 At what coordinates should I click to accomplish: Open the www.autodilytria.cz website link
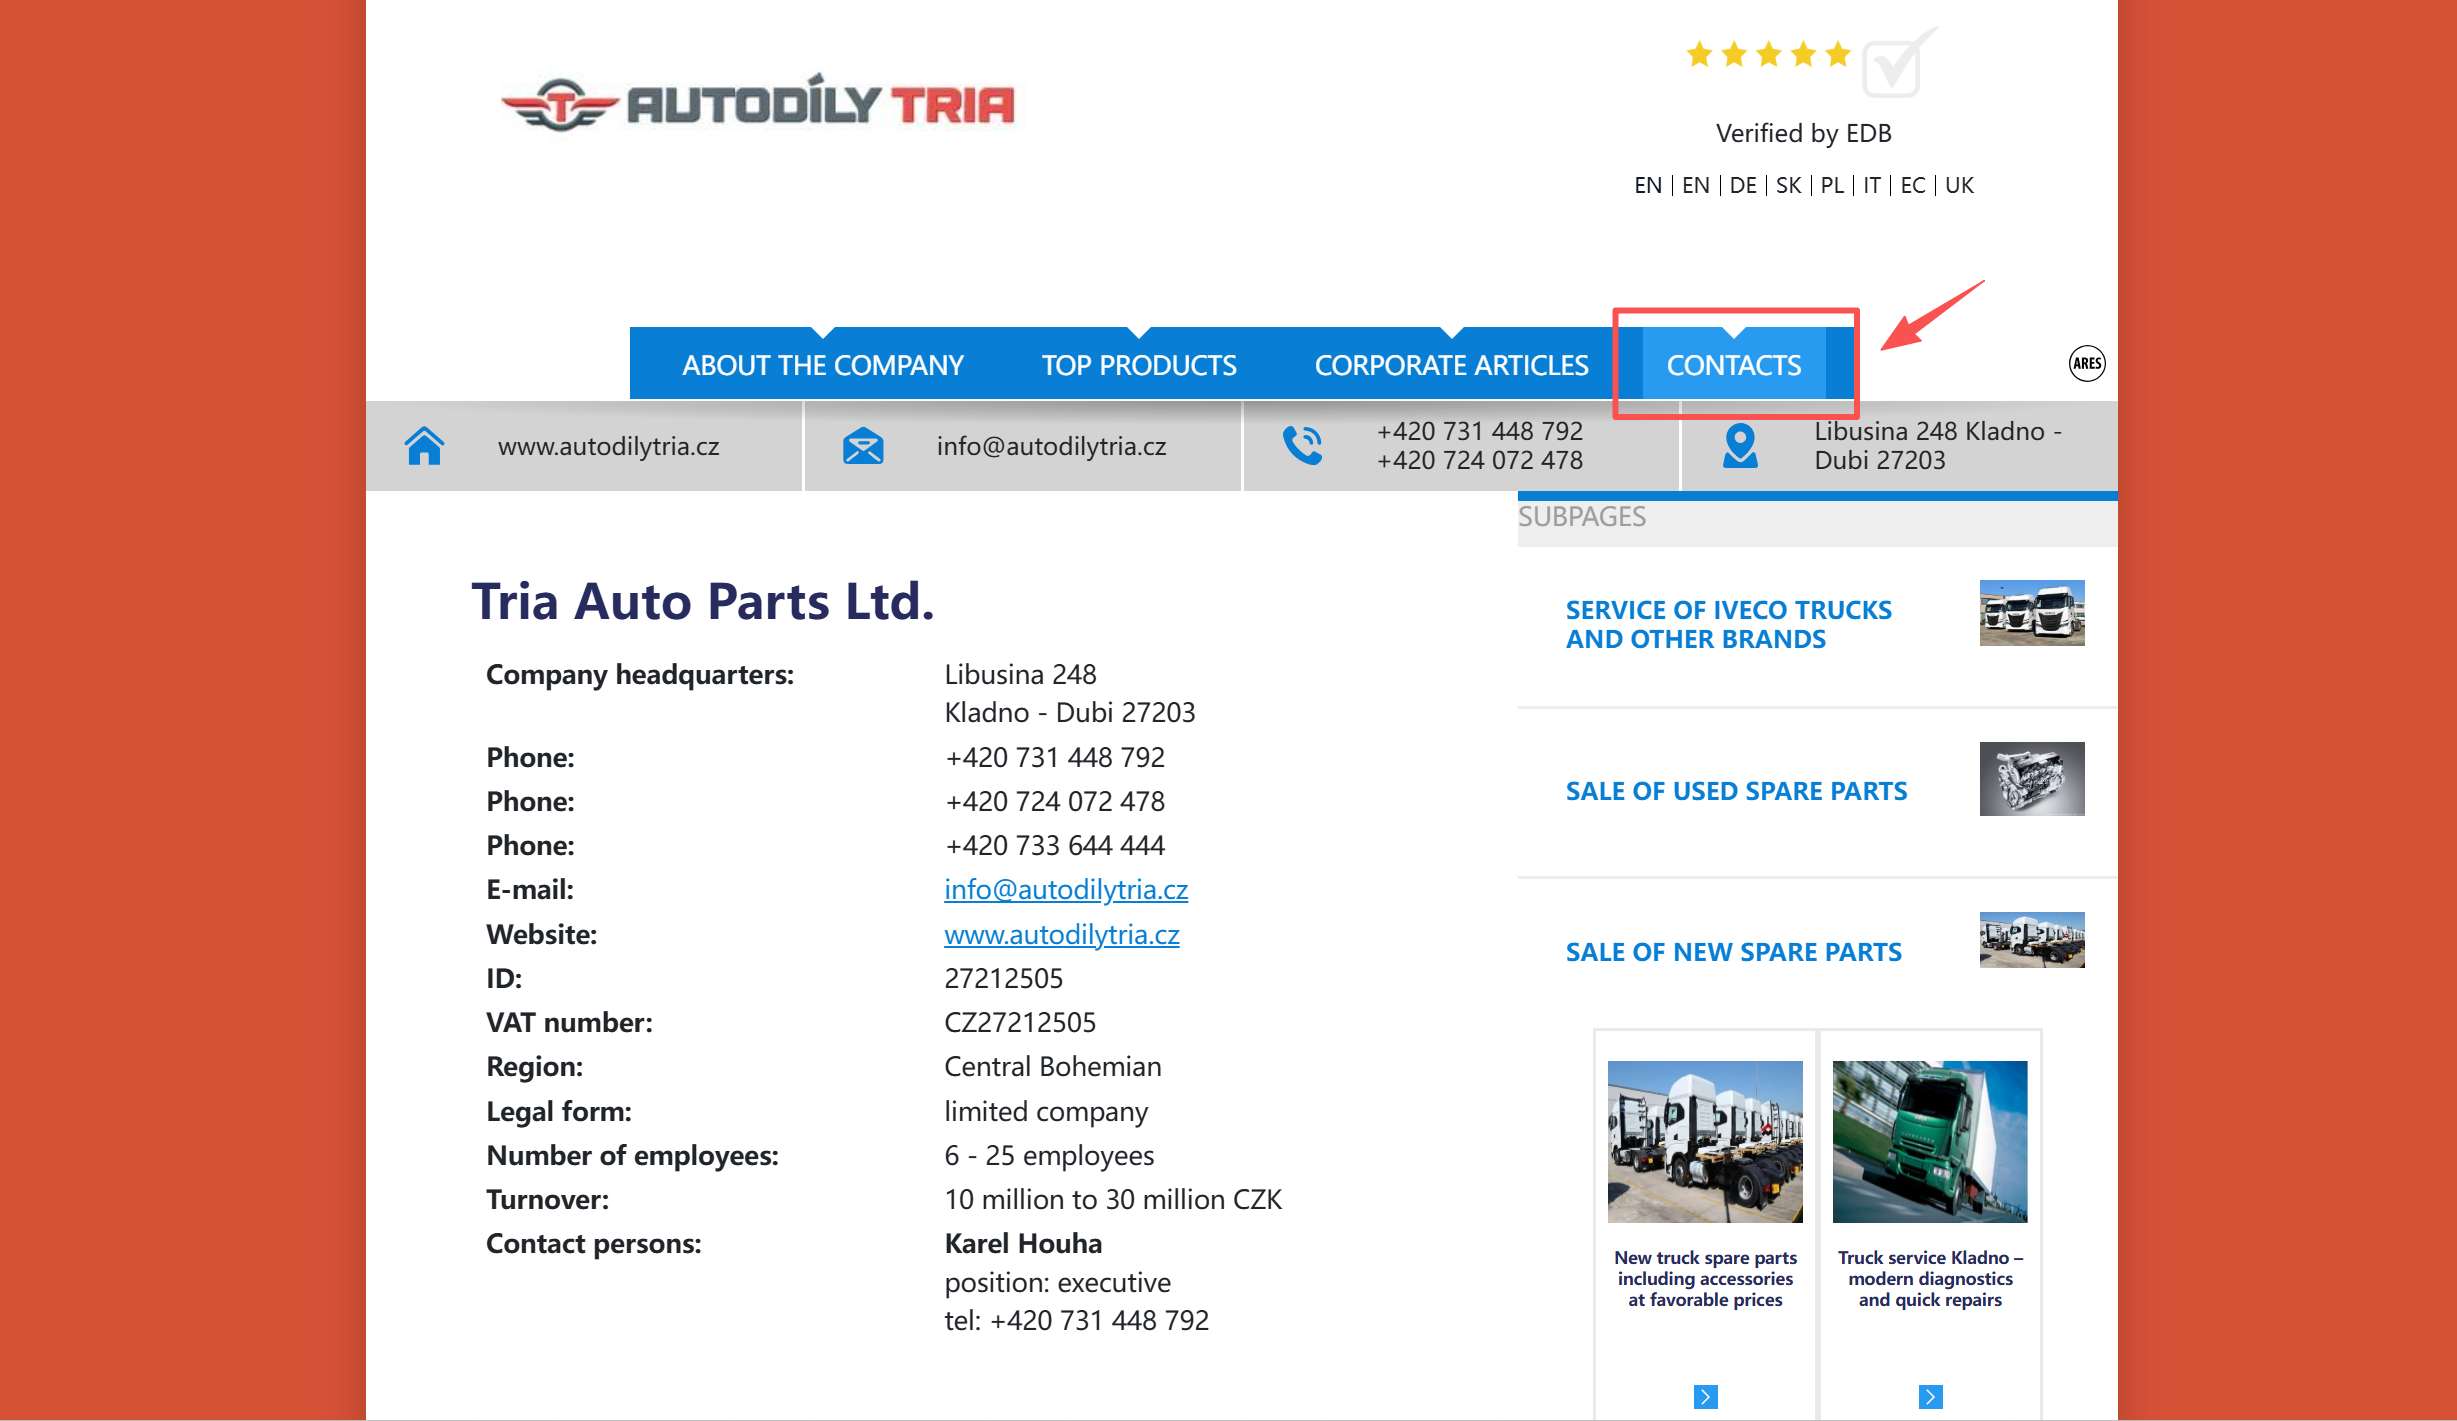click(x=1061, y=934)
